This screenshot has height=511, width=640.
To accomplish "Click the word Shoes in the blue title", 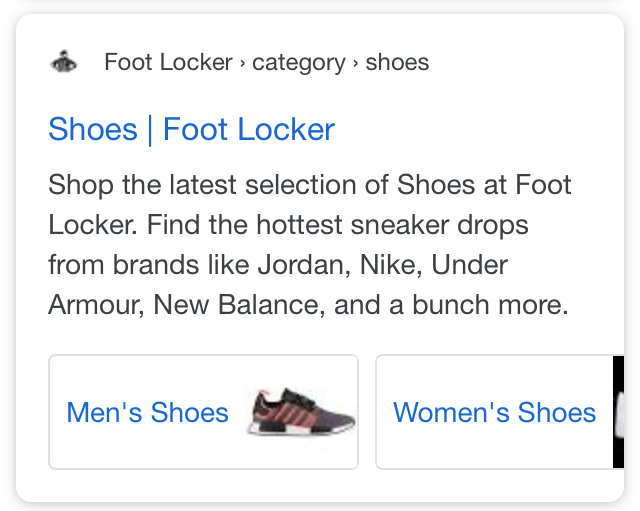I will [93, 130].
